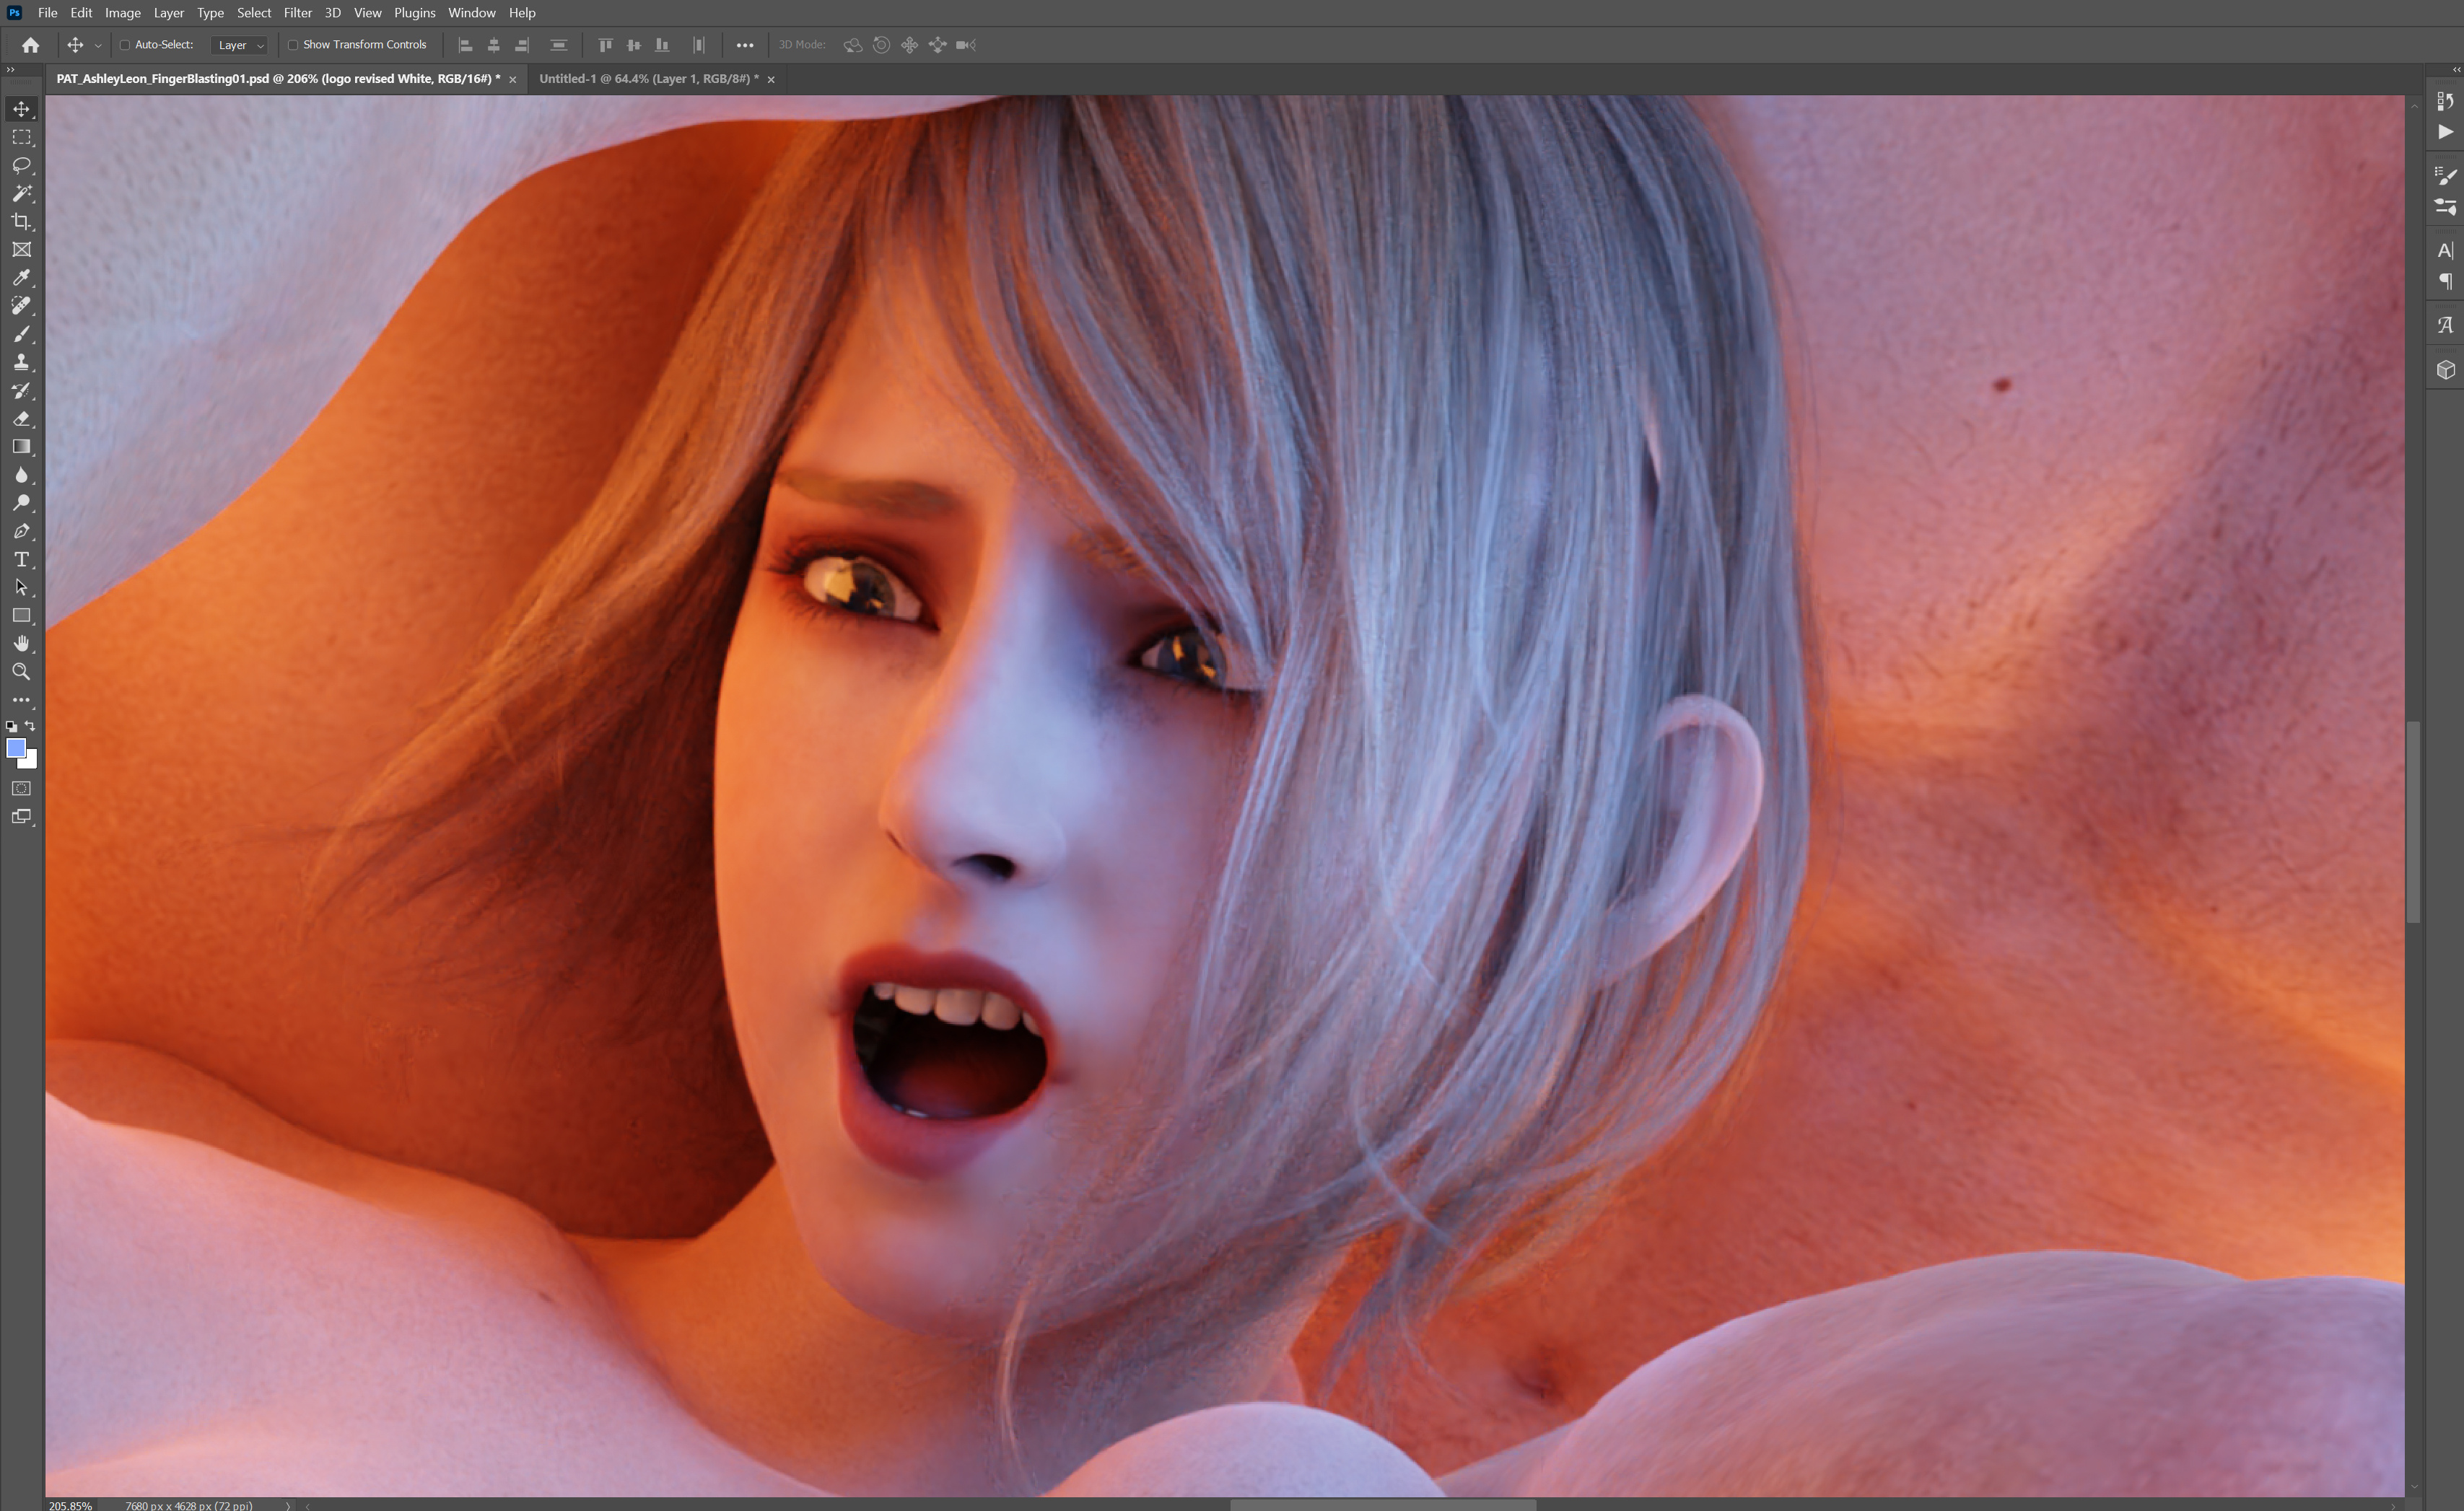2464x1511 pixels.
Task: Open the Character panel
Action: coord(2445,250)
